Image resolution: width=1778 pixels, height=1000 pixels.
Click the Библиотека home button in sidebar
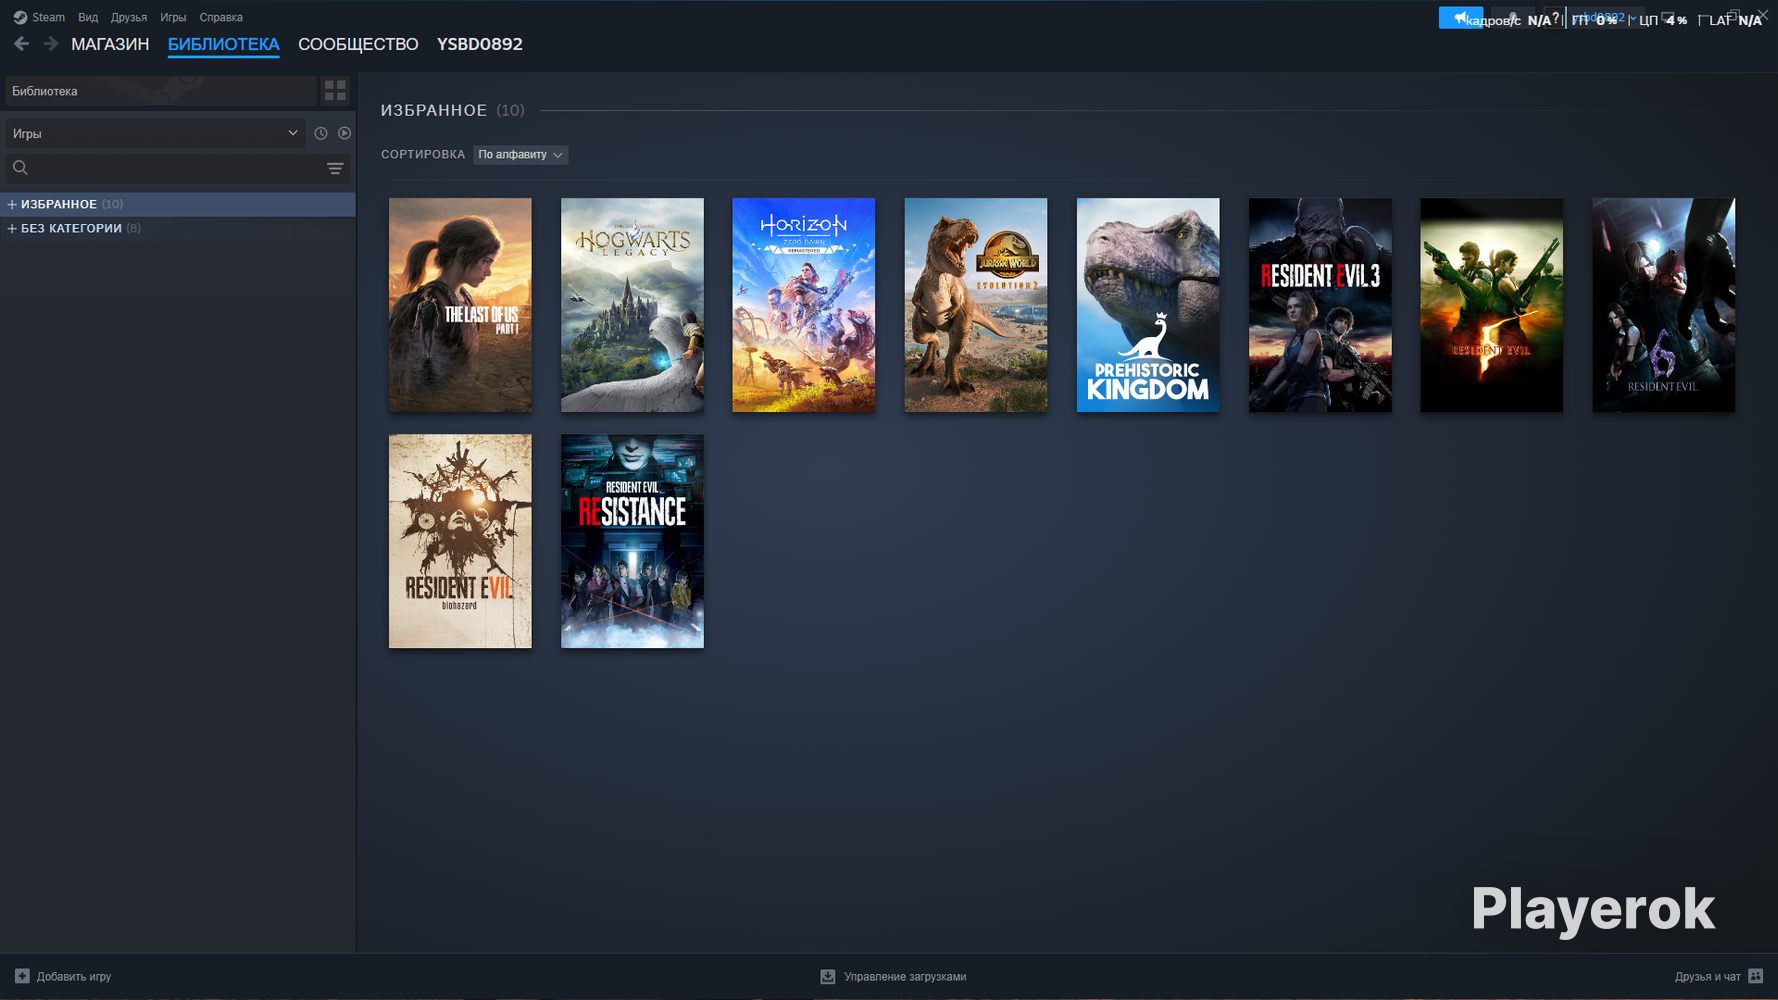(161, 91)
